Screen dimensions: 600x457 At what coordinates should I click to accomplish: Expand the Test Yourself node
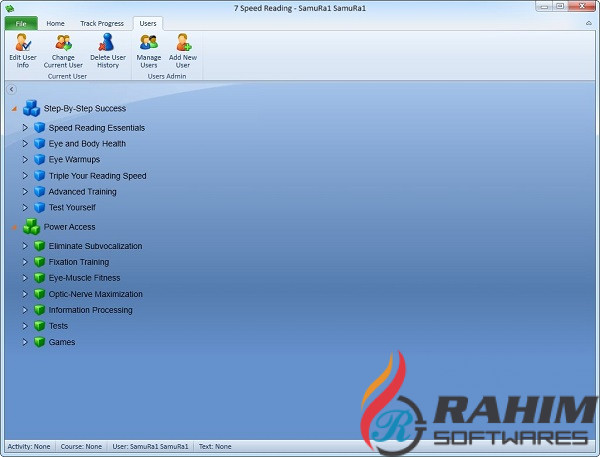(x=25, y=207)
